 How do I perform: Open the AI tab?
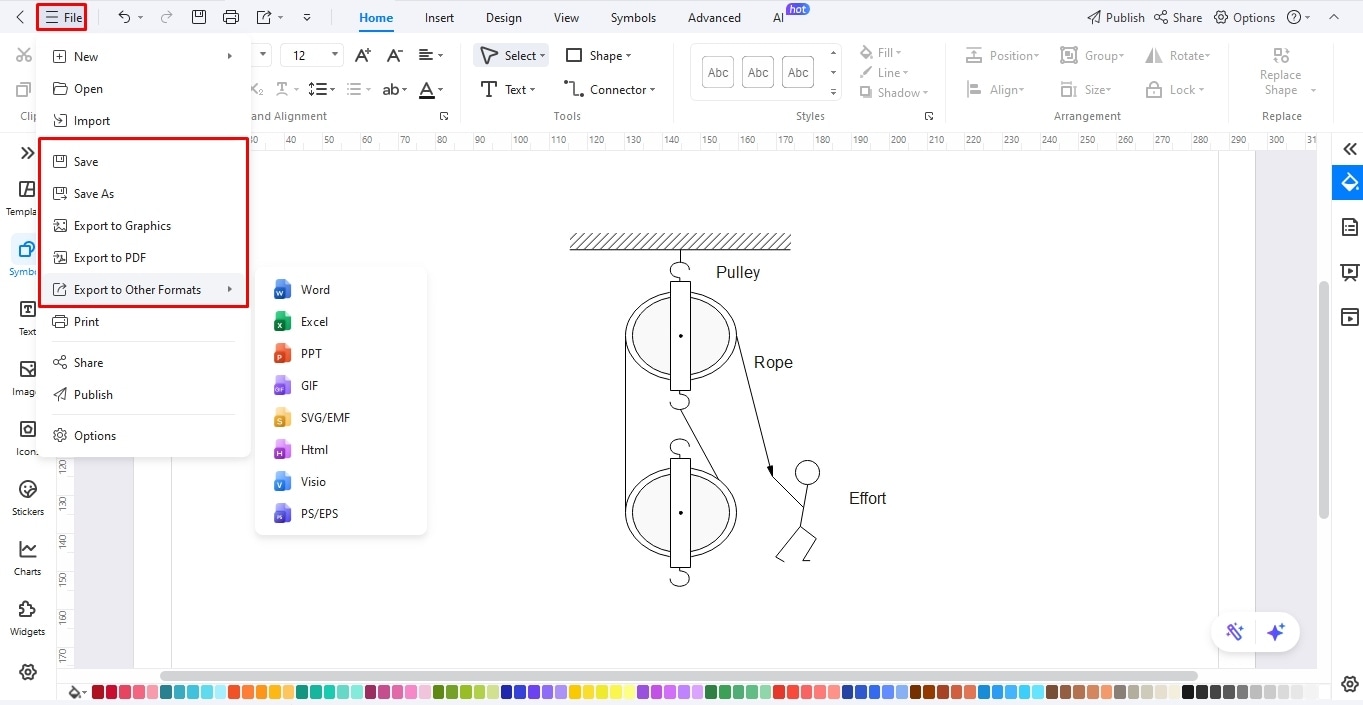779,17
